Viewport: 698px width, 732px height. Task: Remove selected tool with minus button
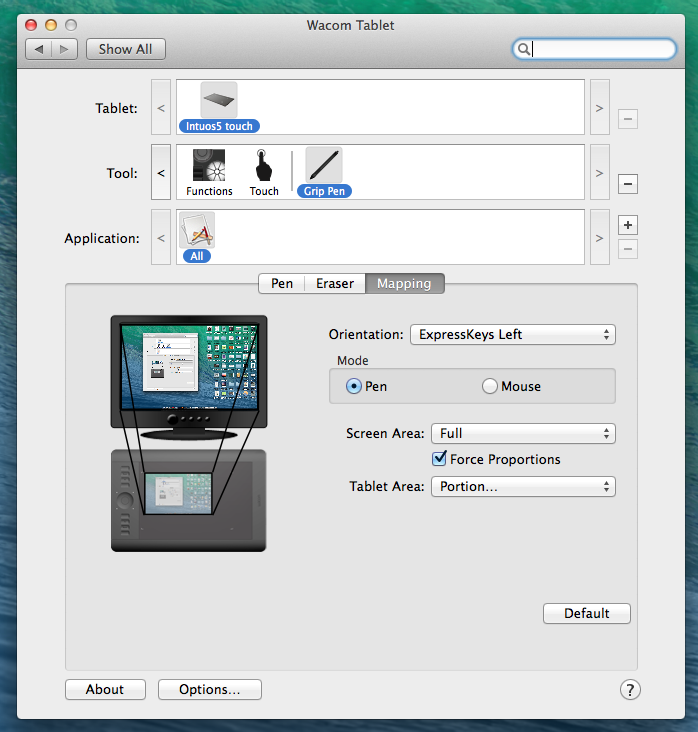(x=628, y=183)
